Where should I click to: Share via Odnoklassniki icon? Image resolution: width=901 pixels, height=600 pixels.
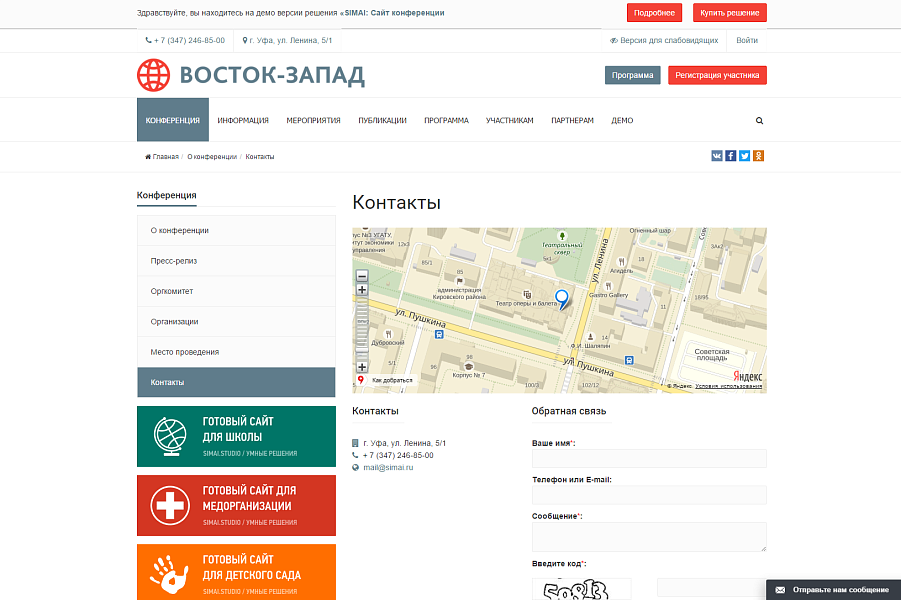click(758, 156)
